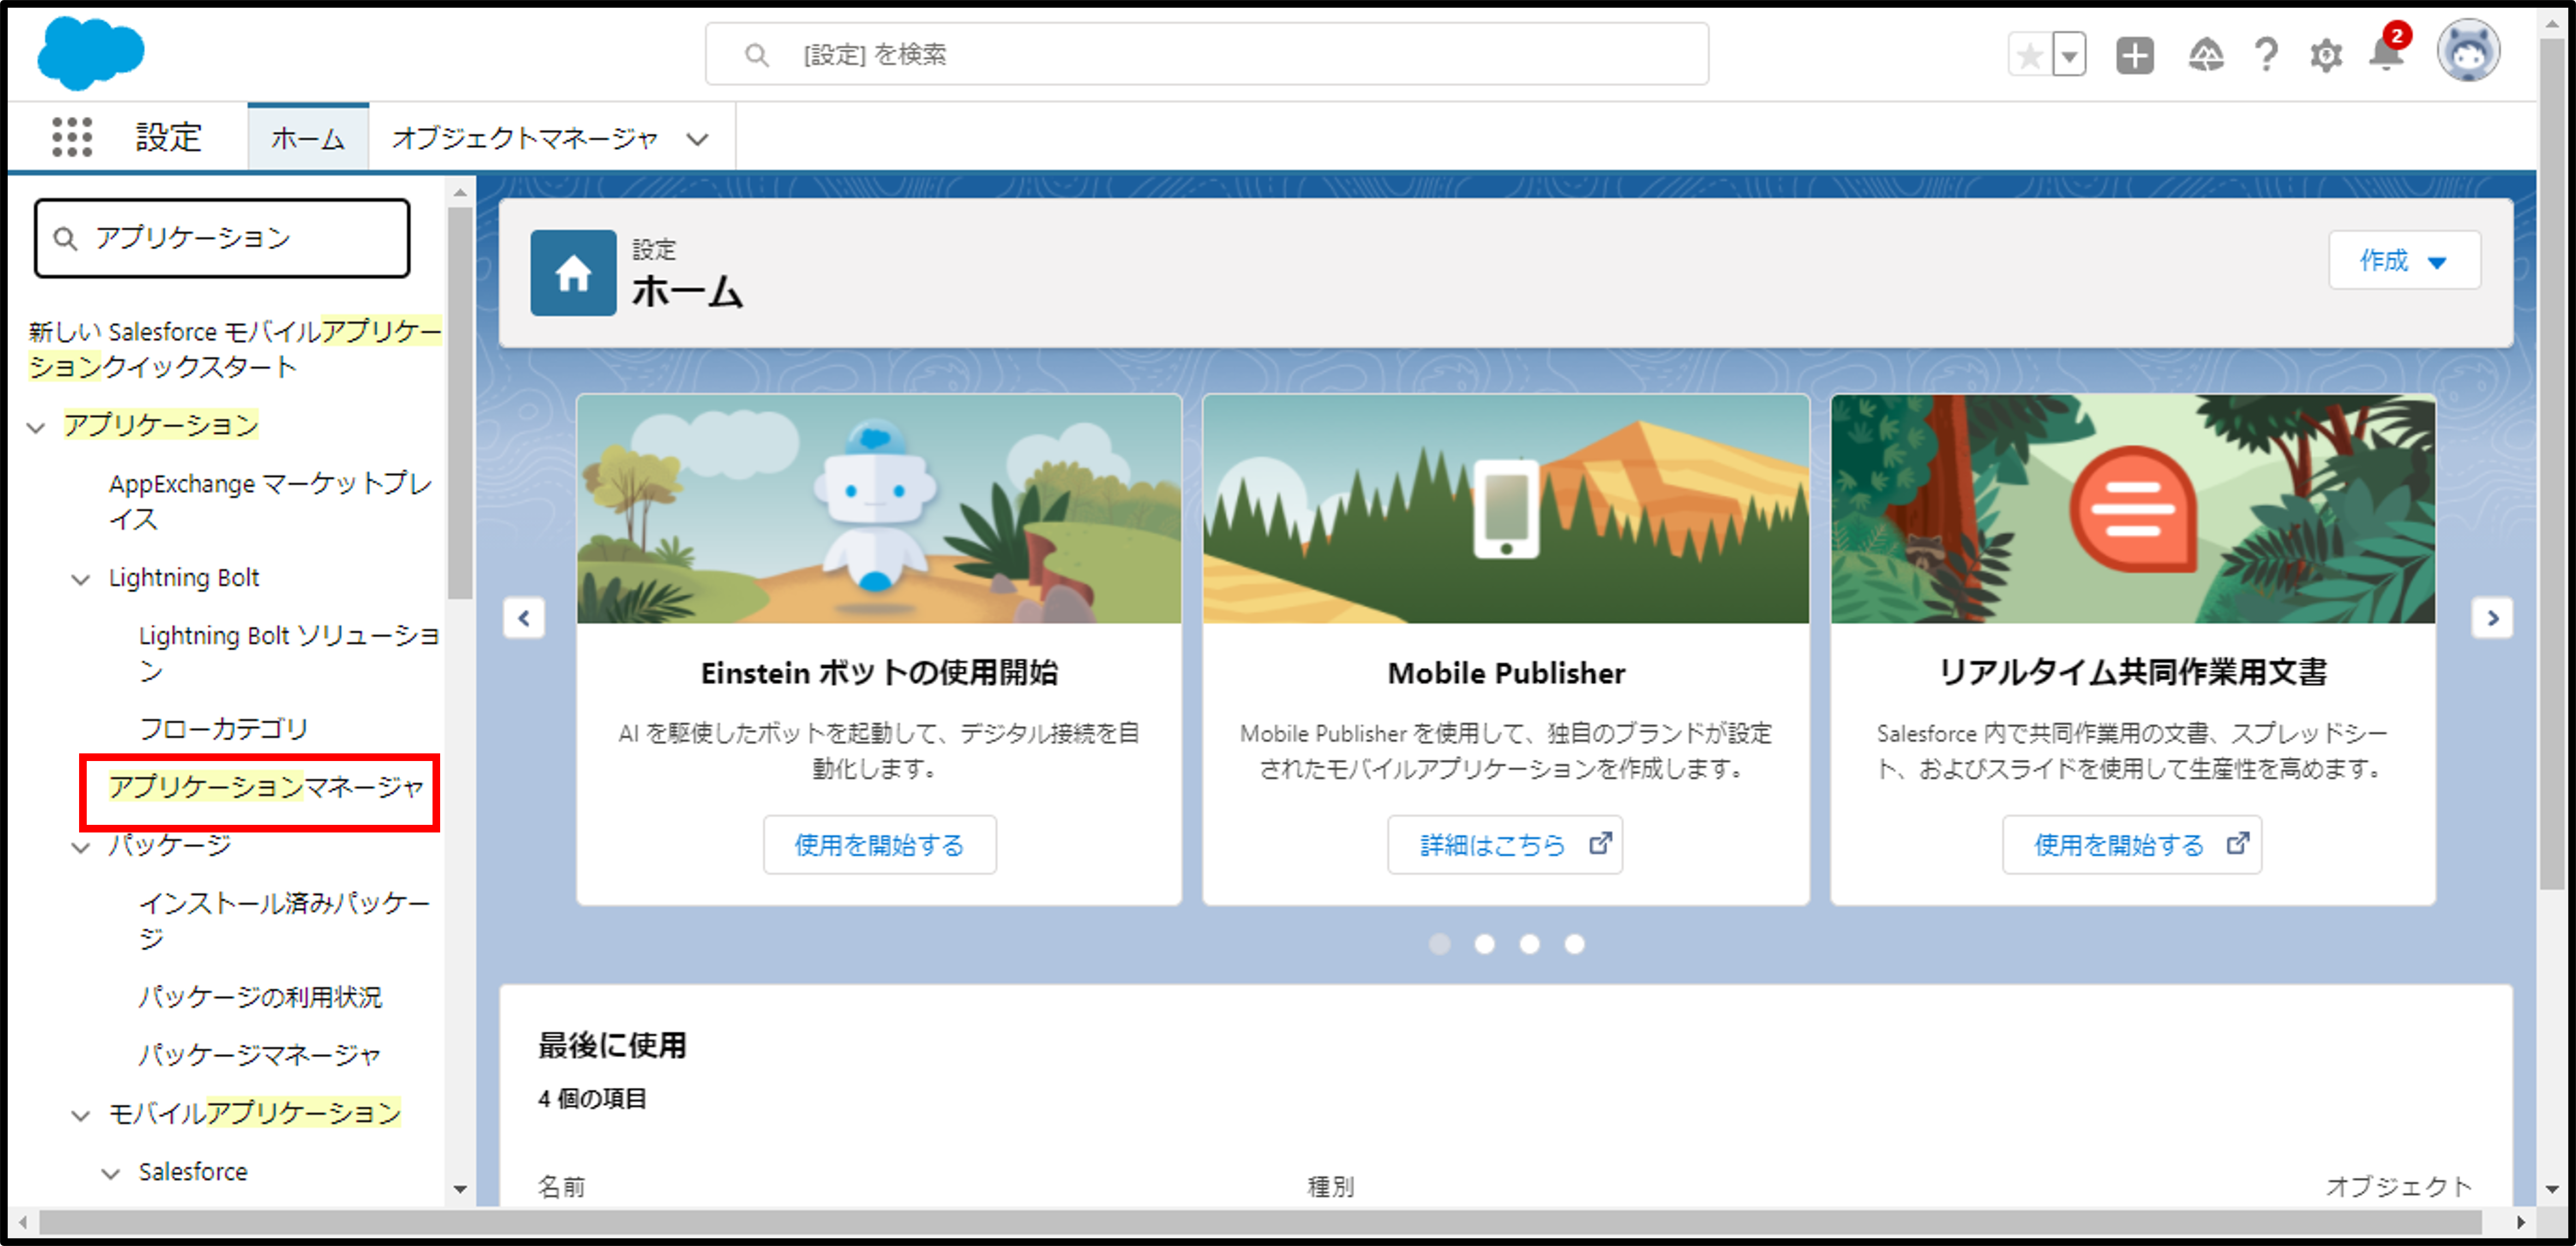This screenshot has width=2576, height=1246.
Task: Add this page to favorites star
Action: click(2029, 55)
